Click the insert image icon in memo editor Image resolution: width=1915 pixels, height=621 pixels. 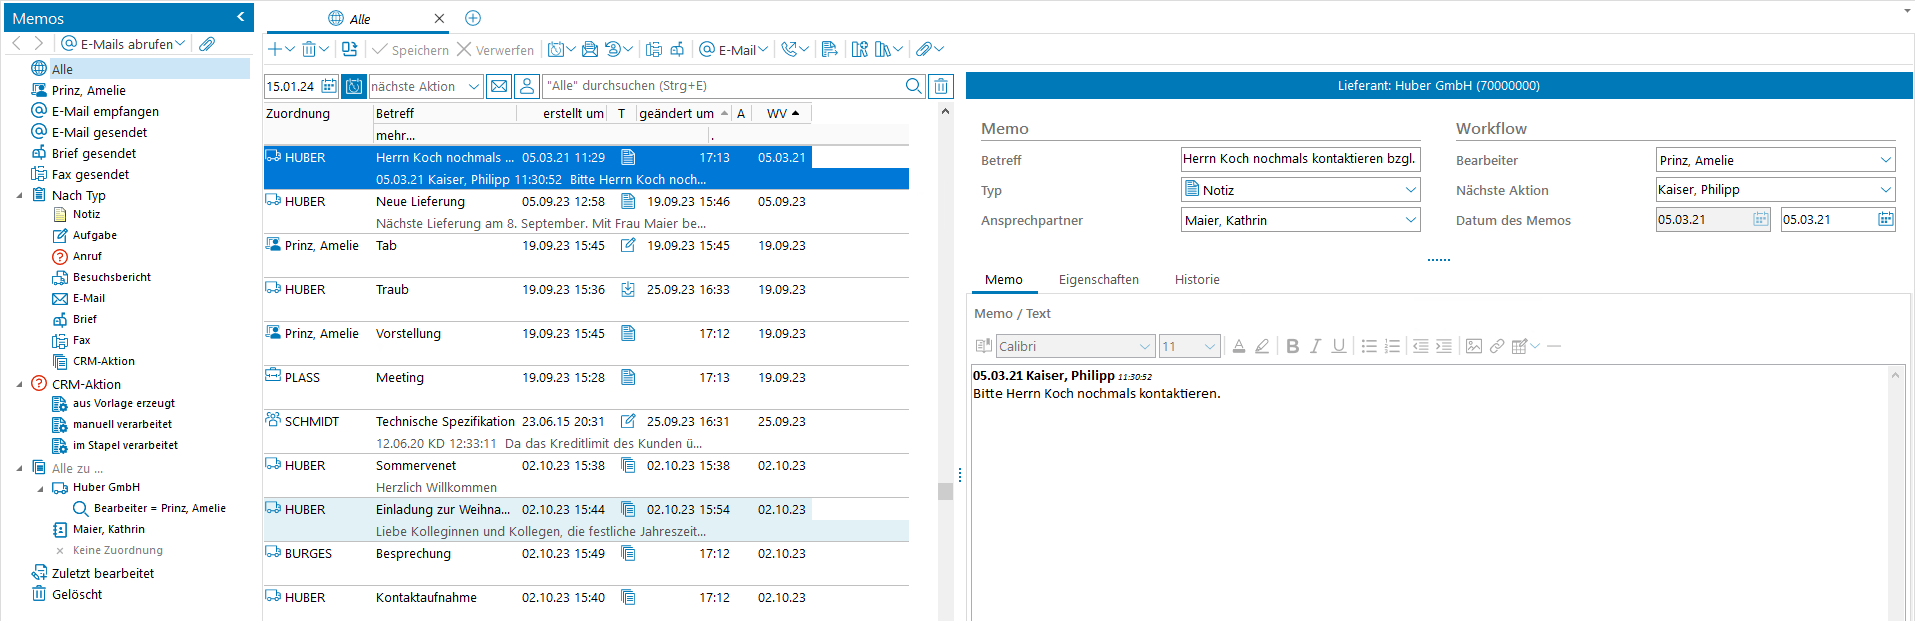coord(1473,346)
